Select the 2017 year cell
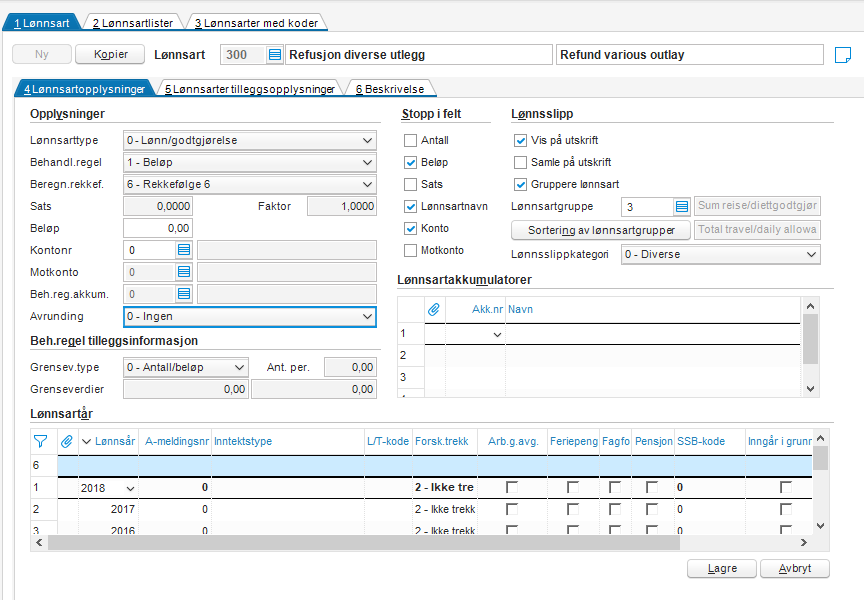This screenshot has height=600, width=864. click(x=109, y=509)
